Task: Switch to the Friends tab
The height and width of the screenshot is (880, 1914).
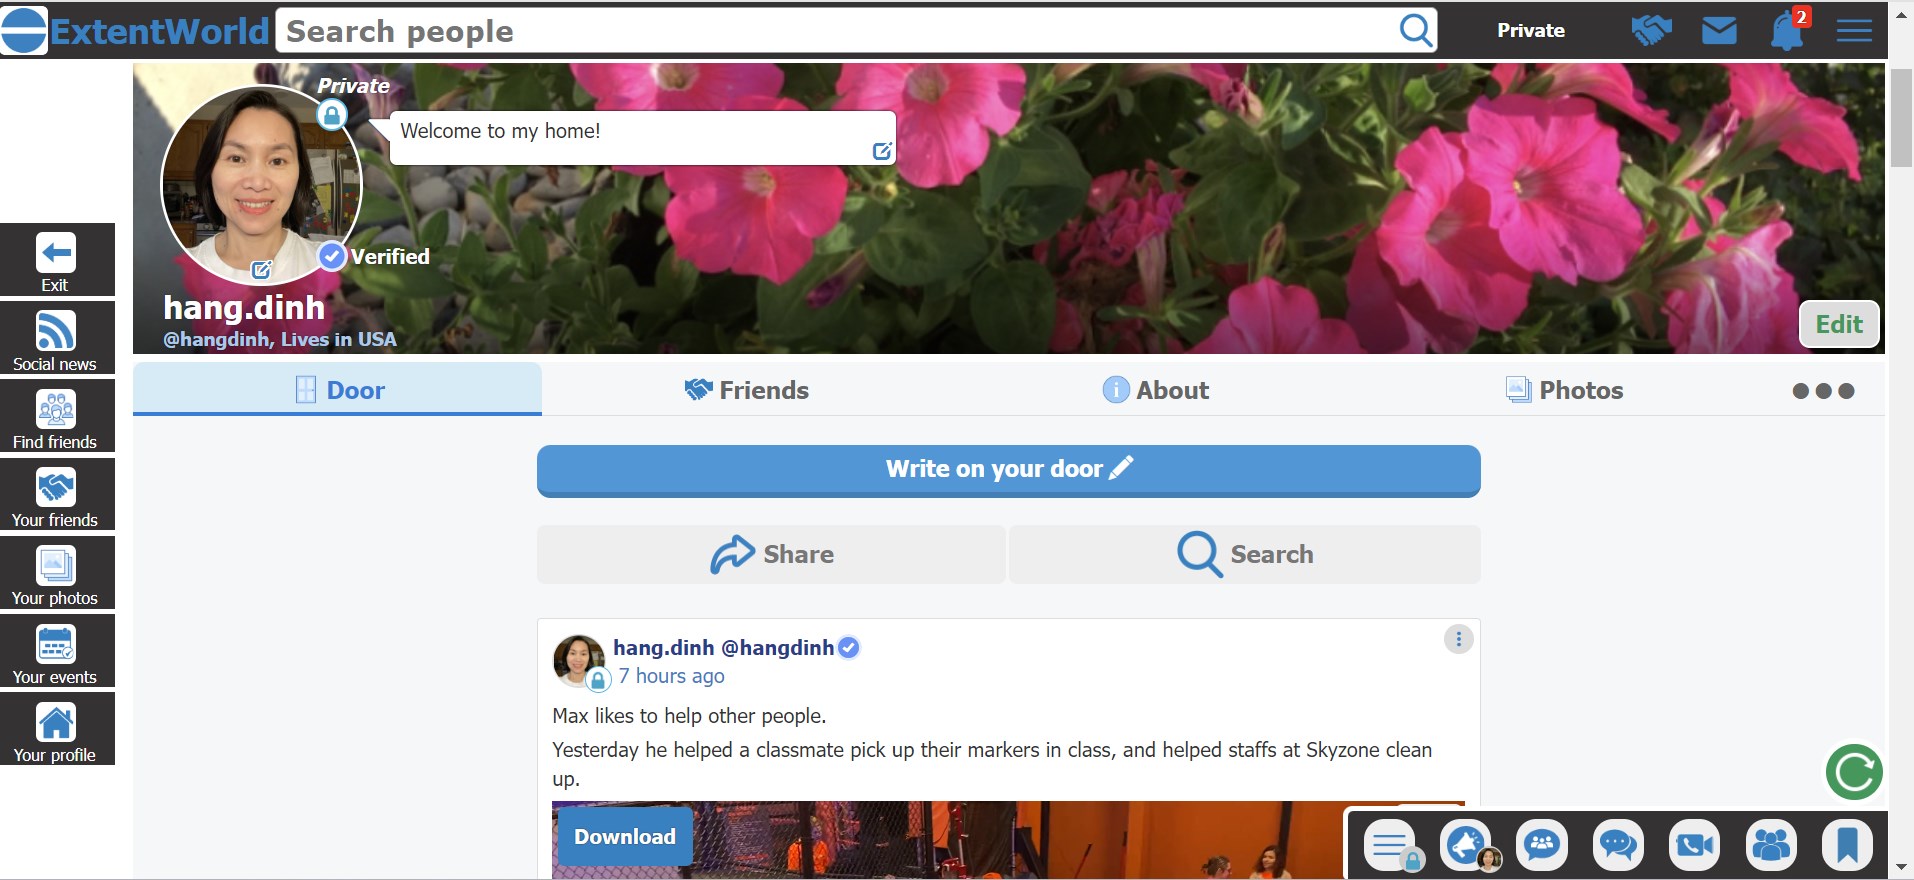Action: tap(746, 390)
